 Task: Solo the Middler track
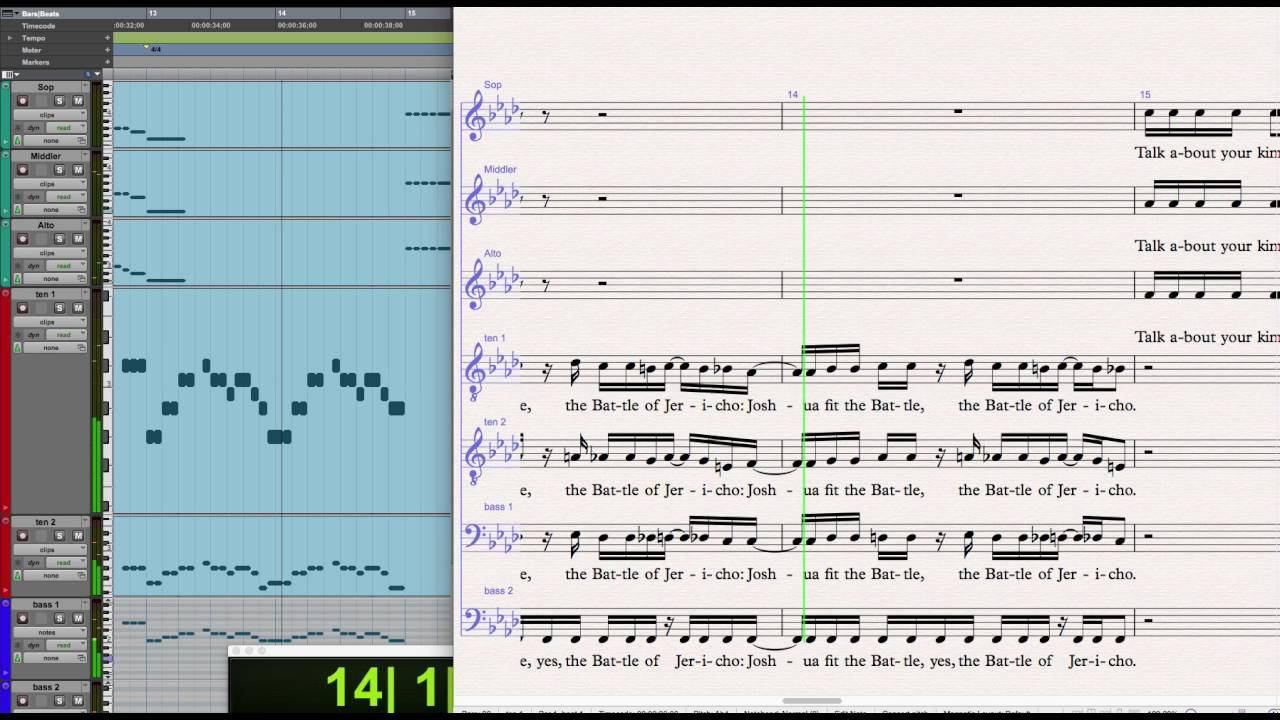pos(59,170)
